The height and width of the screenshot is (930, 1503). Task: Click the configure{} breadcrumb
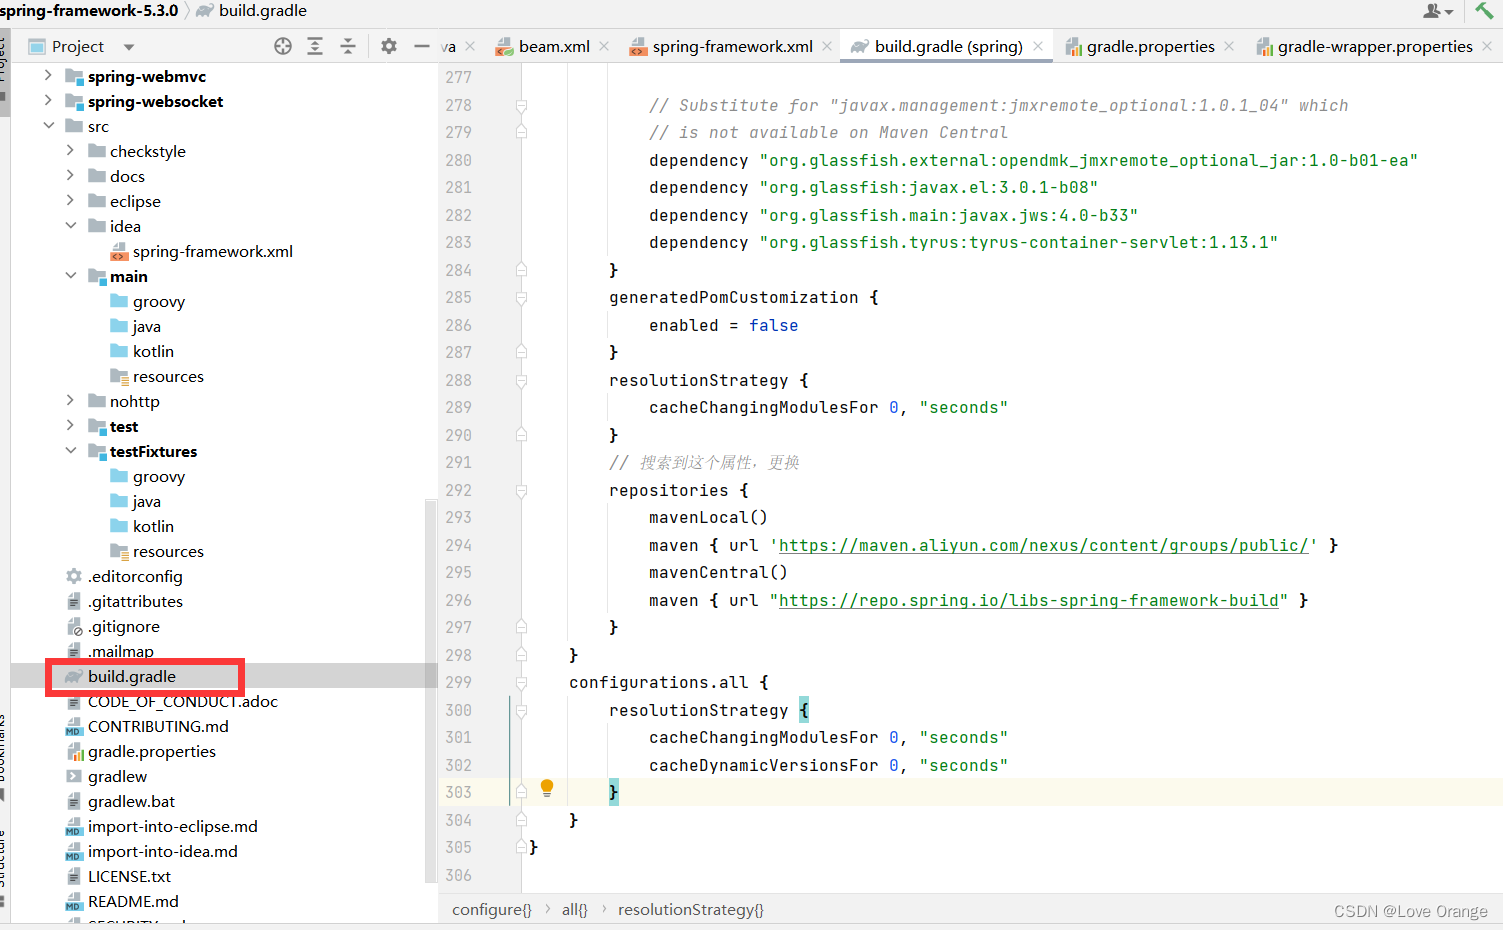point(491,909)
